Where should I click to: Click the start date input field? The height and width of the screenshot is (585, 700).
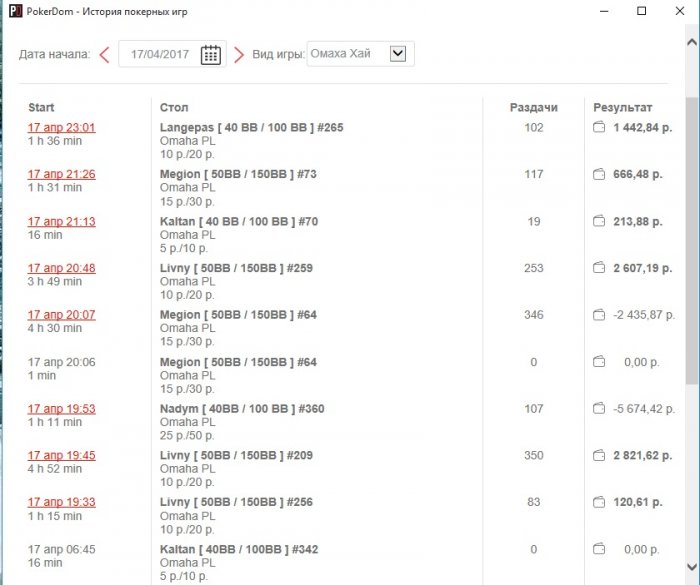click(158, 55)
